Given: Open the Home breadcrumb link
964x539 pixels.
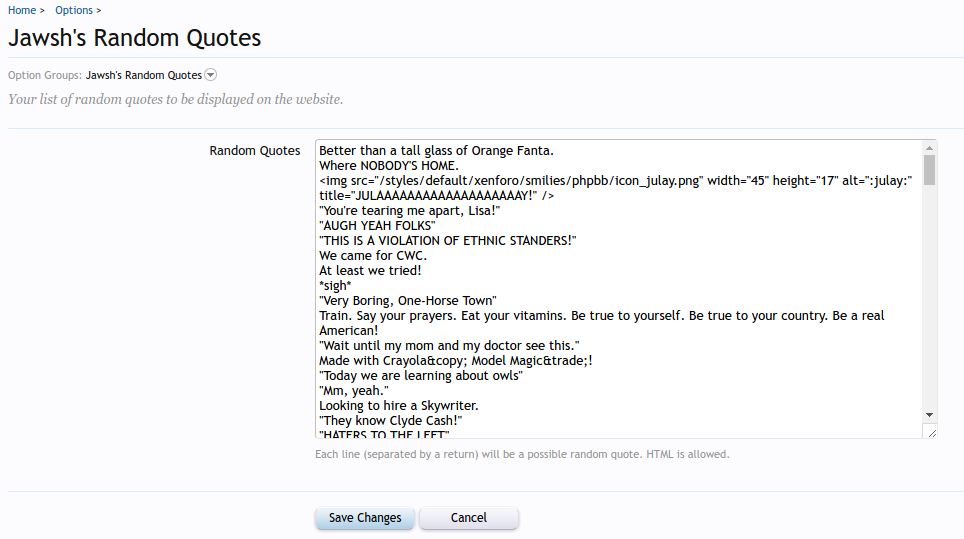Looking at the screenshot, I should pyautogui.click(x=22, y=10).
